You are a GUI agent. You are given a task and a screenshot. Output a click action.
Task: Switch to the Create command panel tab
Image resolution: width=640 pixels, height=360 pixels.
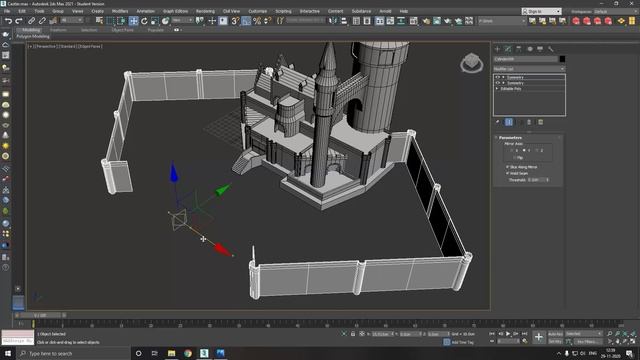(497, 49)
